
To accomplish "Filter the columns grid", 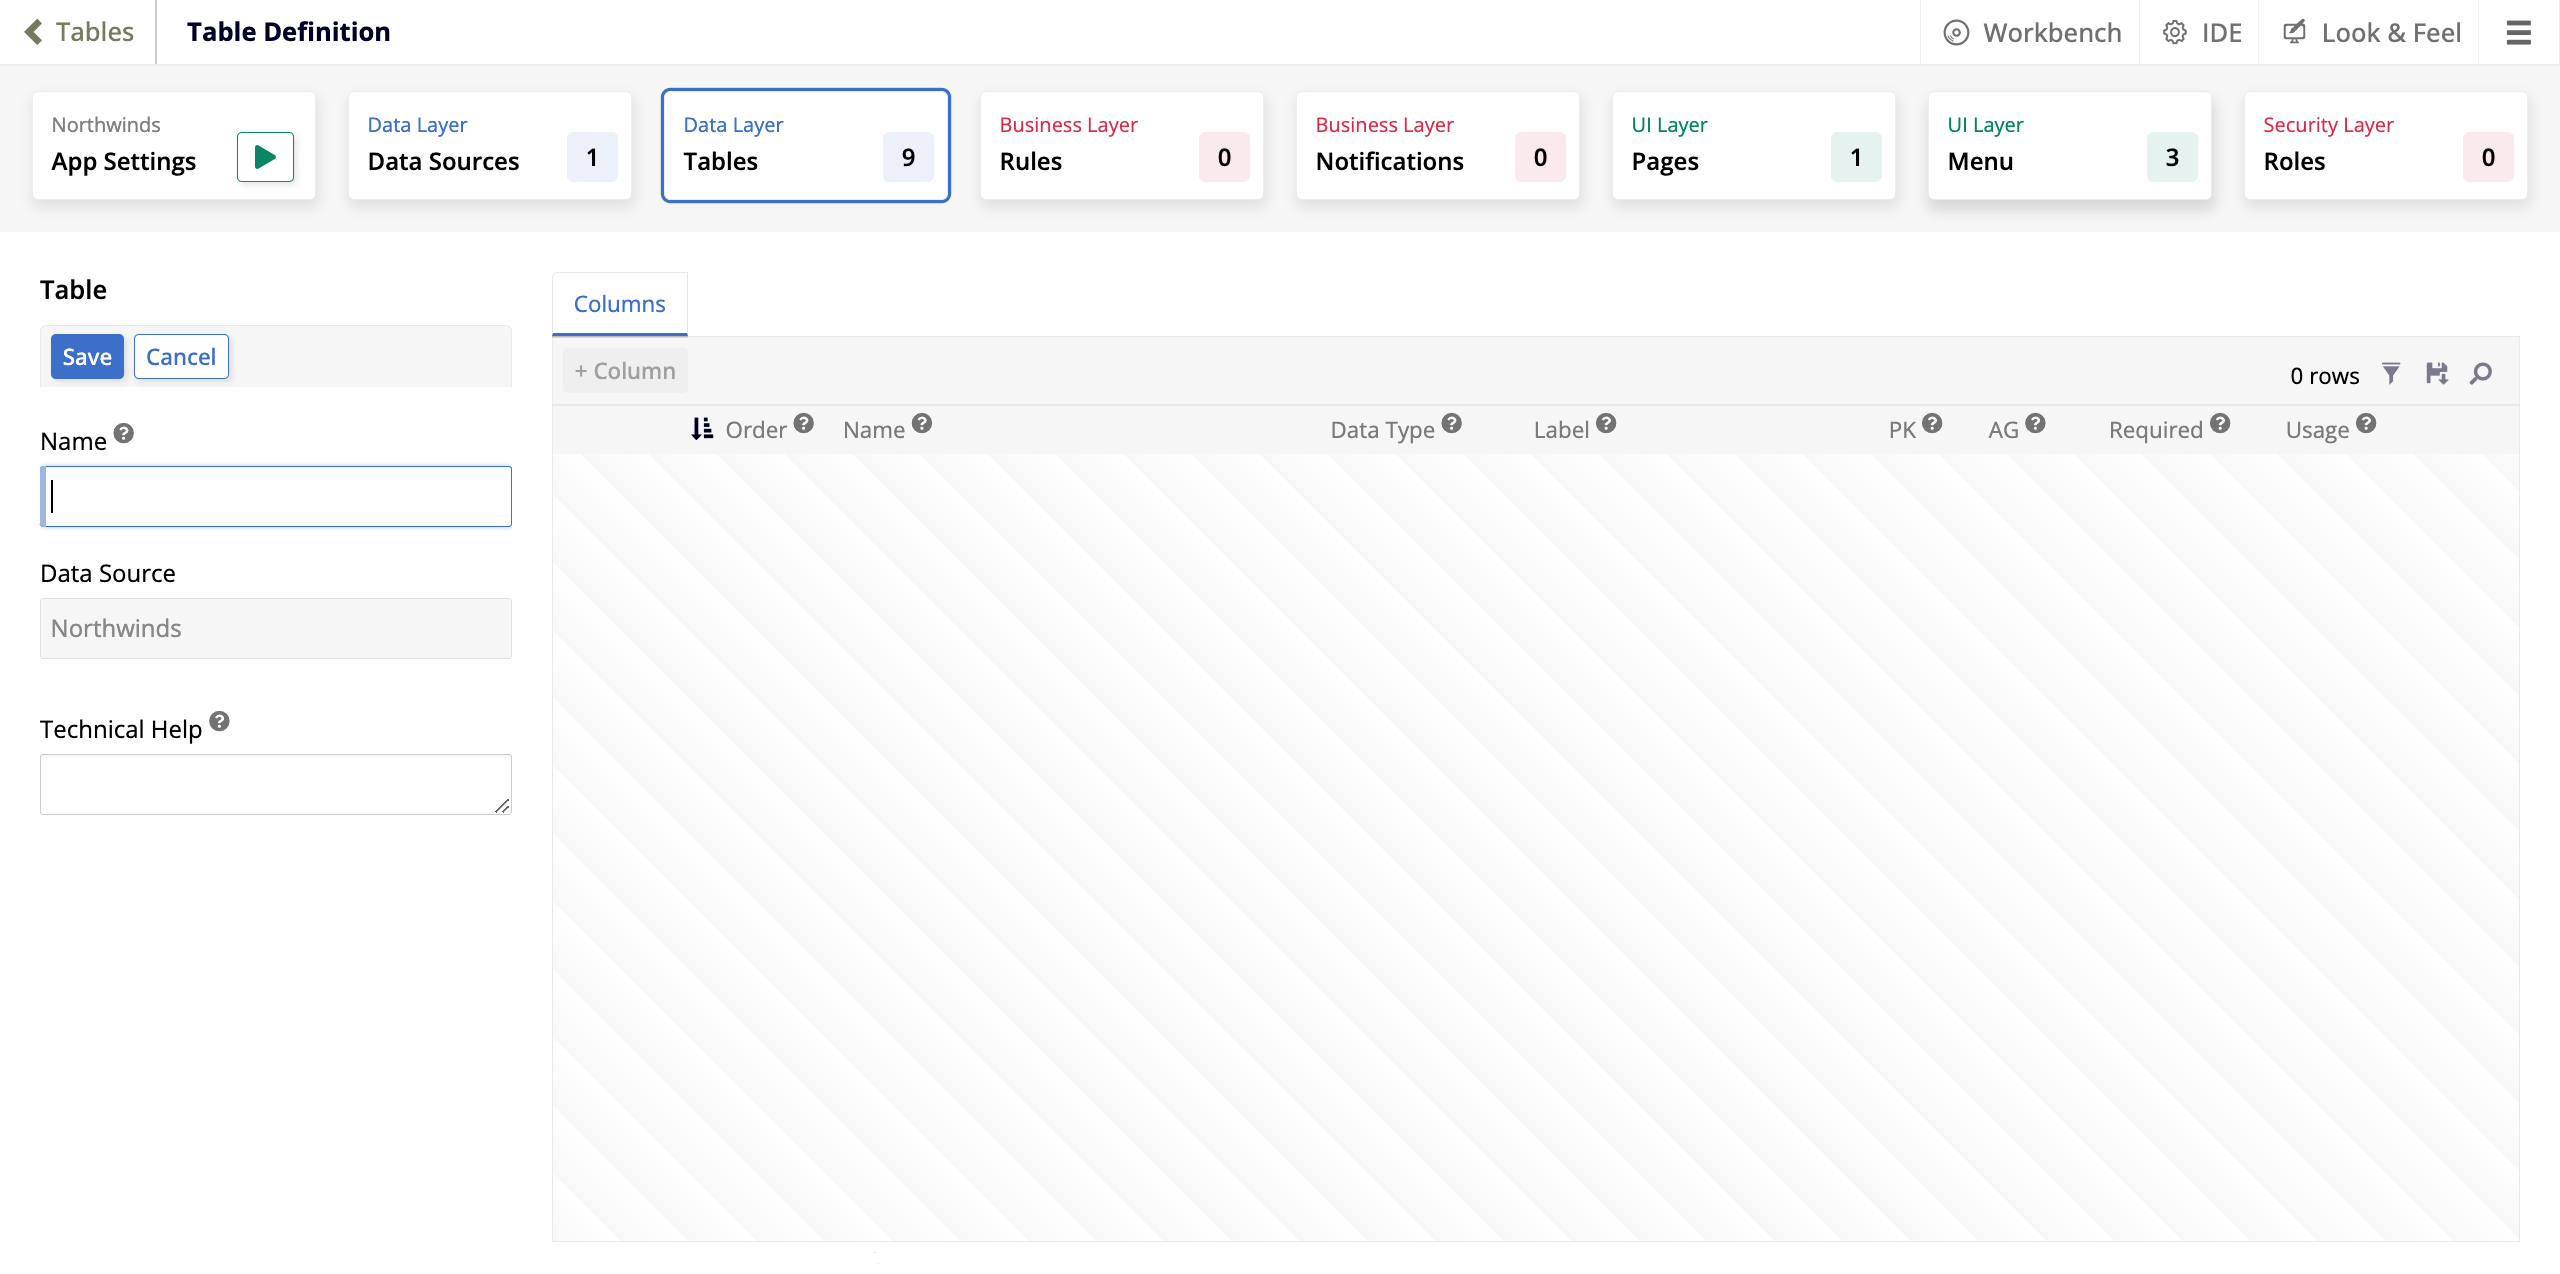I will [2391, 373].
